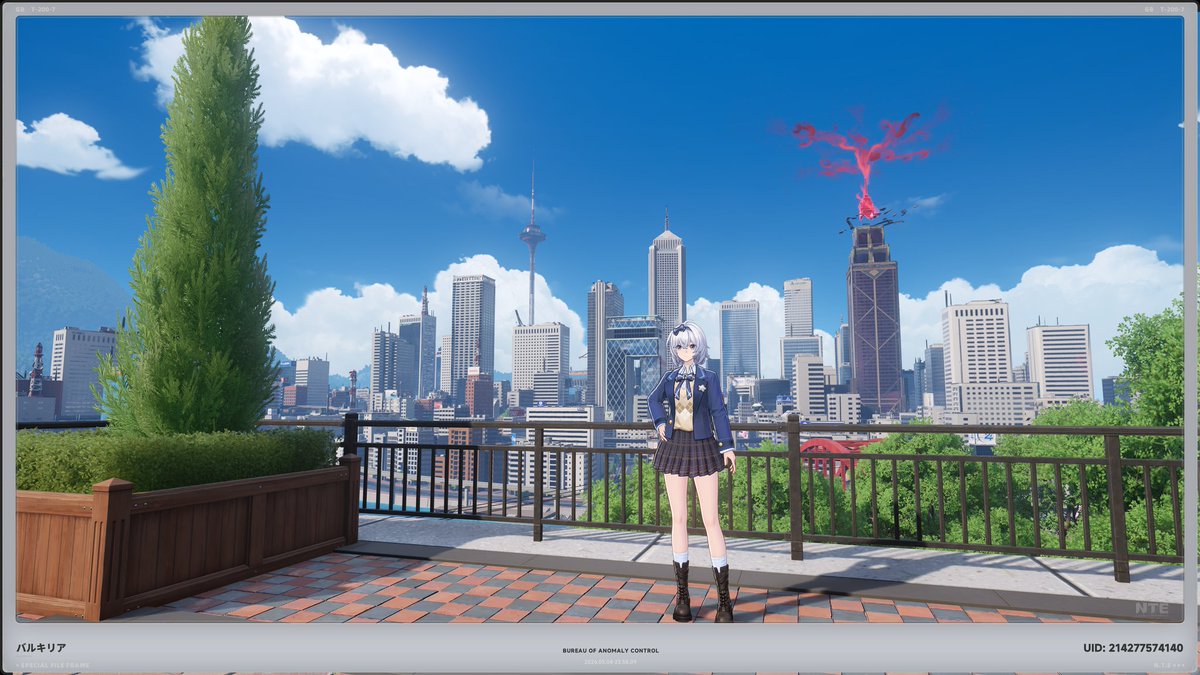Click the UID: 214277574140 text

tap(1133, 648)
